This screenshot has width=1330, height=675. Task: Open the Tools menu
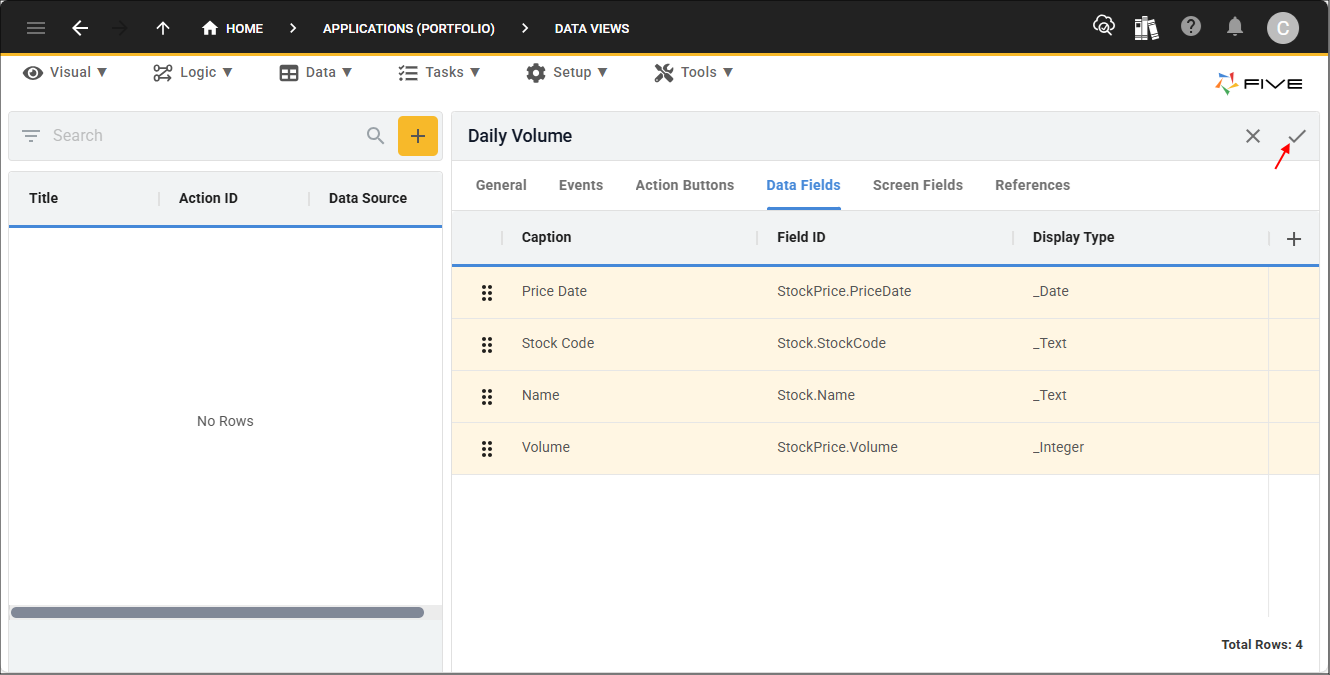pyautogui.click(x=694, y=72)
